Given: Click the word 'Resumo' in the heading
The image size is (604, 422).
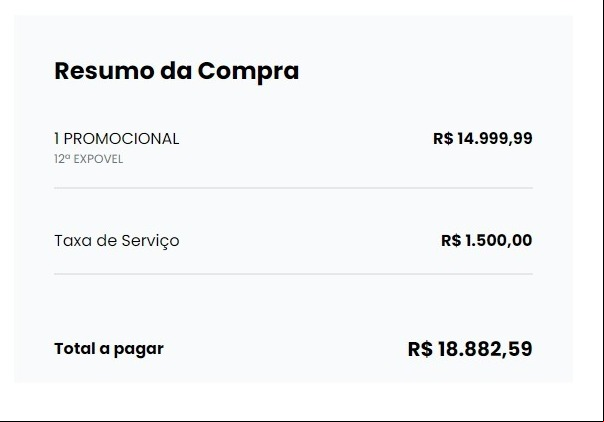Looking at the screenshot, I should click(x=104, y=71).
